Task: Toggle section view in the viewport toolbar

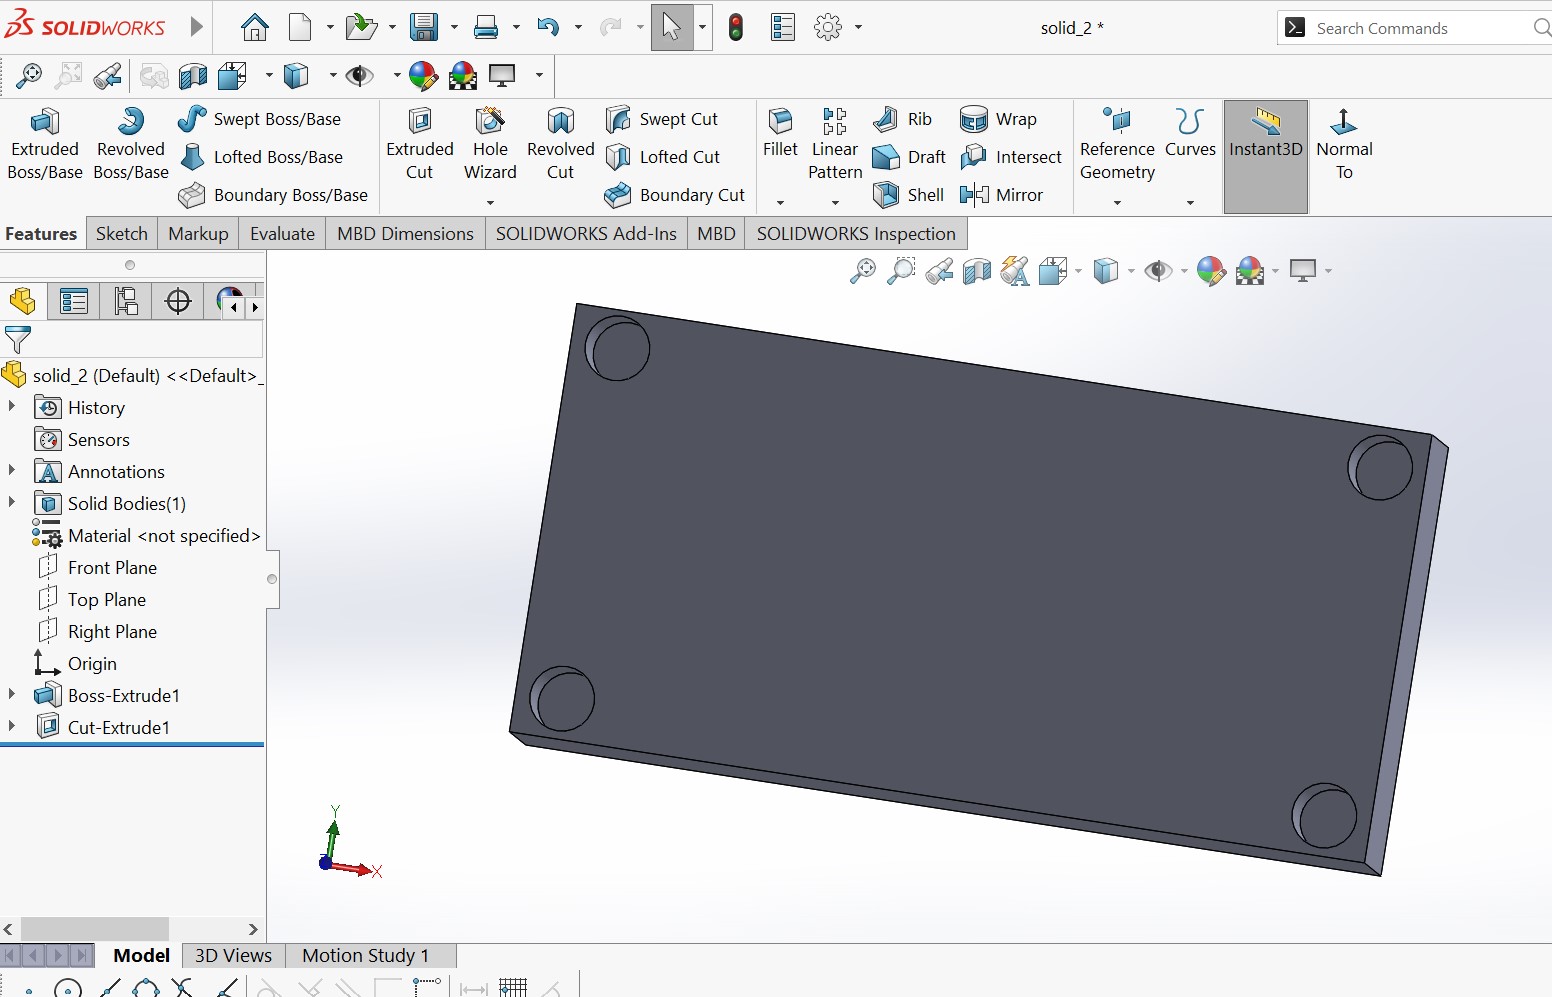Action: click(977, 271)
